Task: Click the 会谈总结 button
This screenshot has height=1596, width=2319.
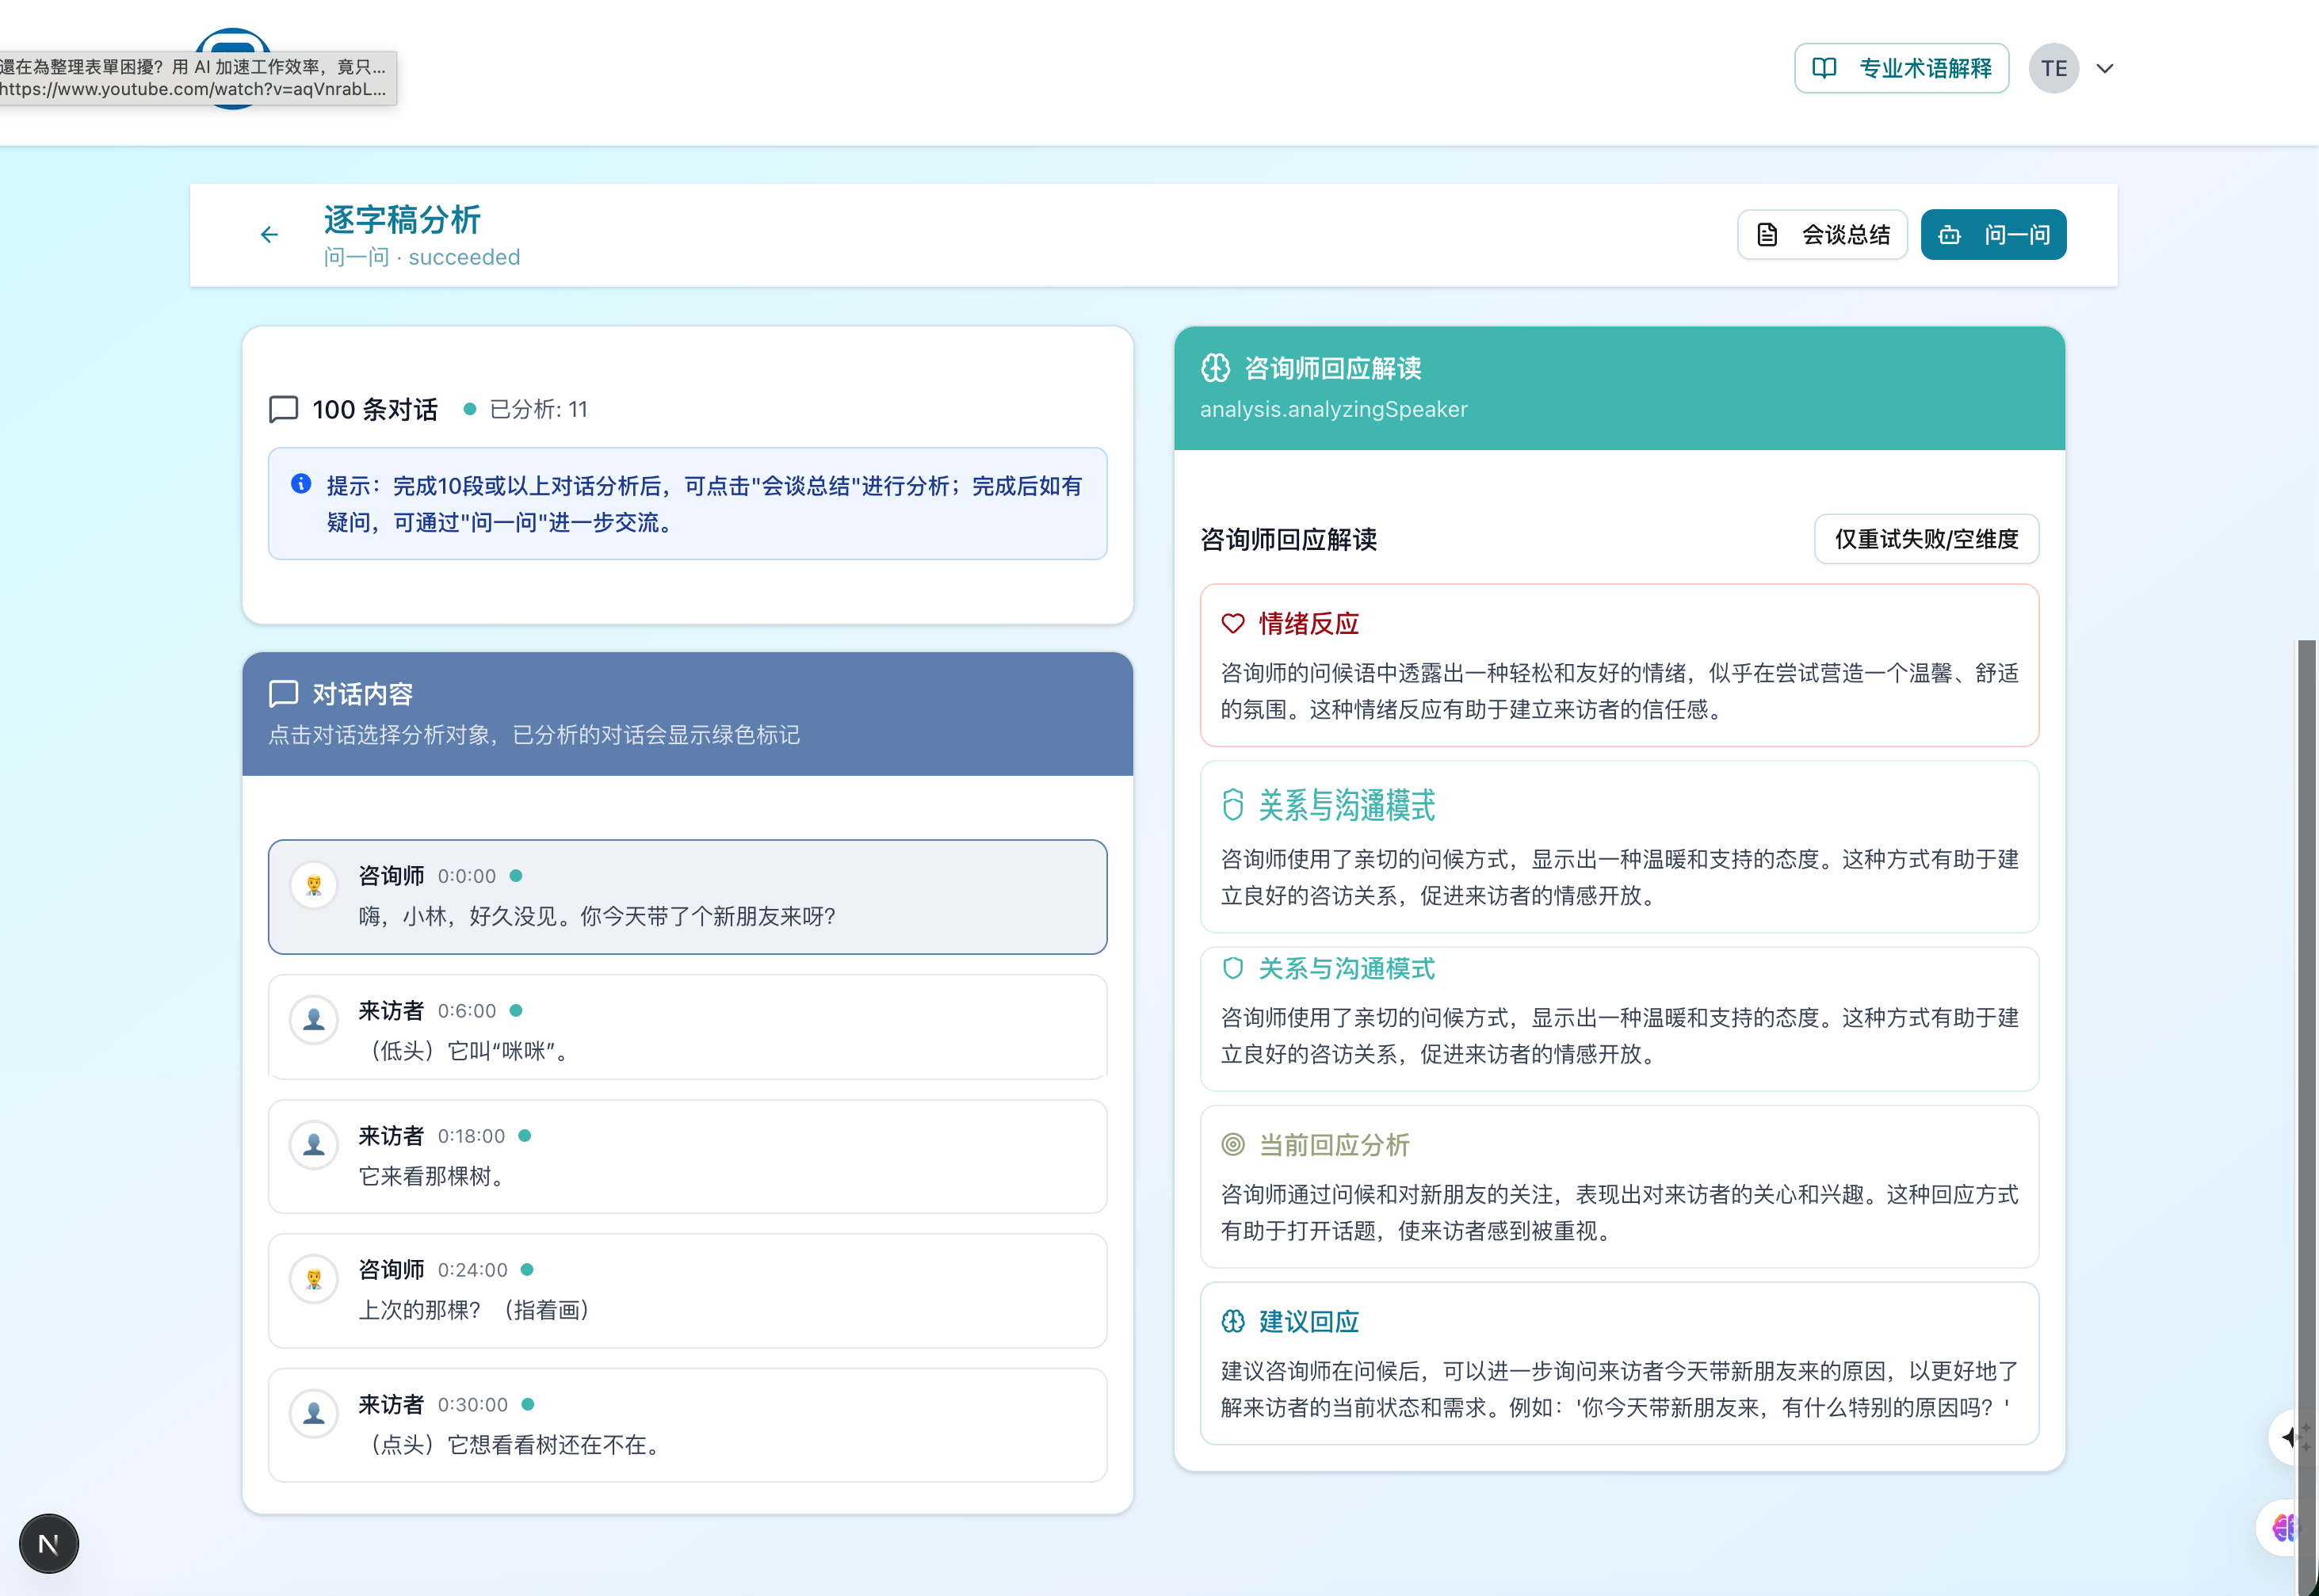Action: pos(1822,234)
